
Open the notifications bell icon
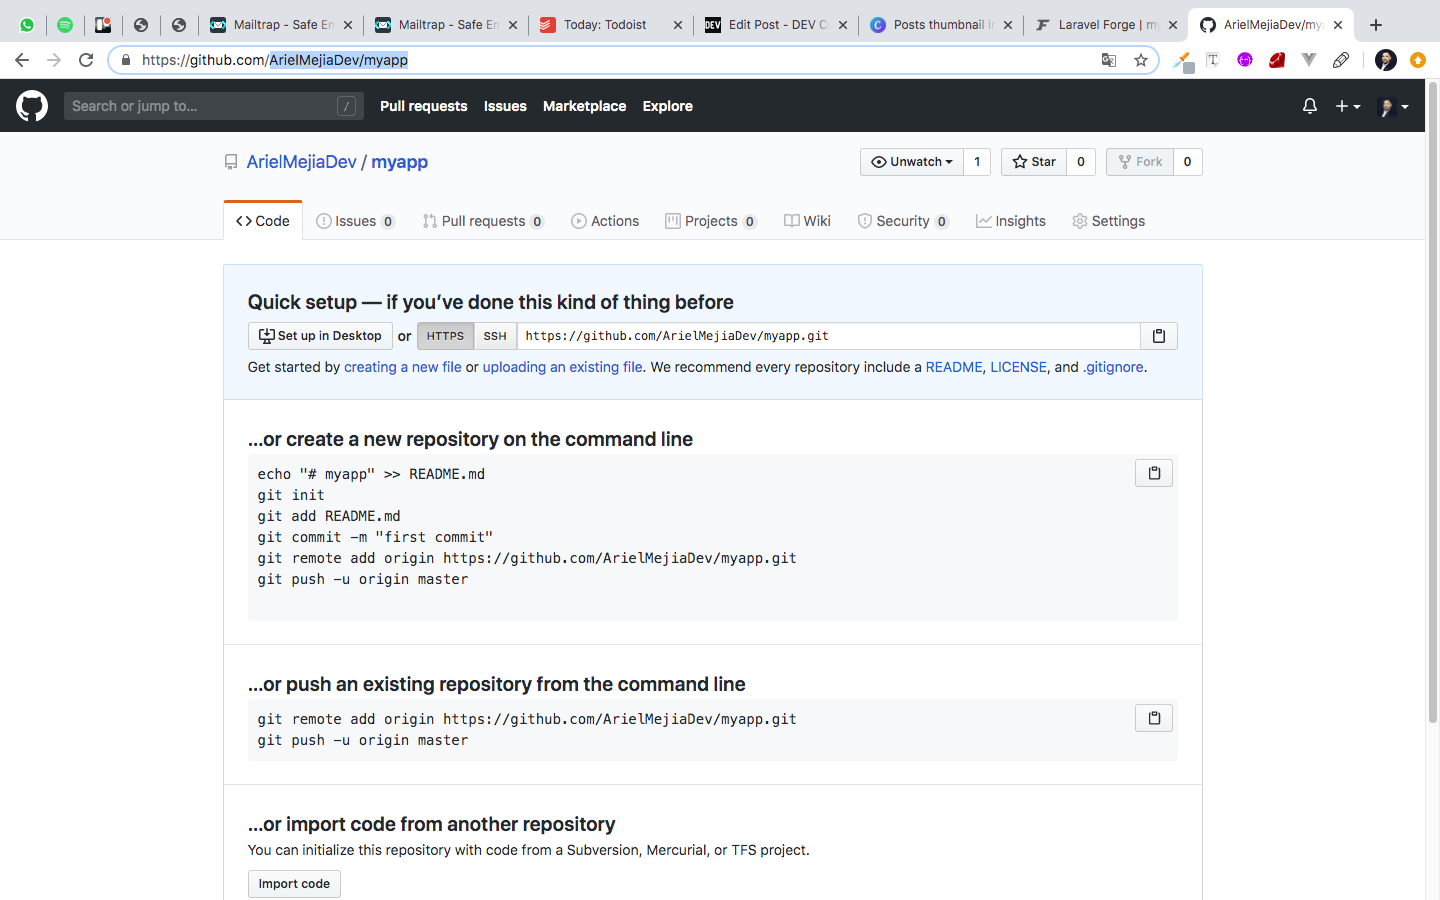click(x=1310, y=106)
